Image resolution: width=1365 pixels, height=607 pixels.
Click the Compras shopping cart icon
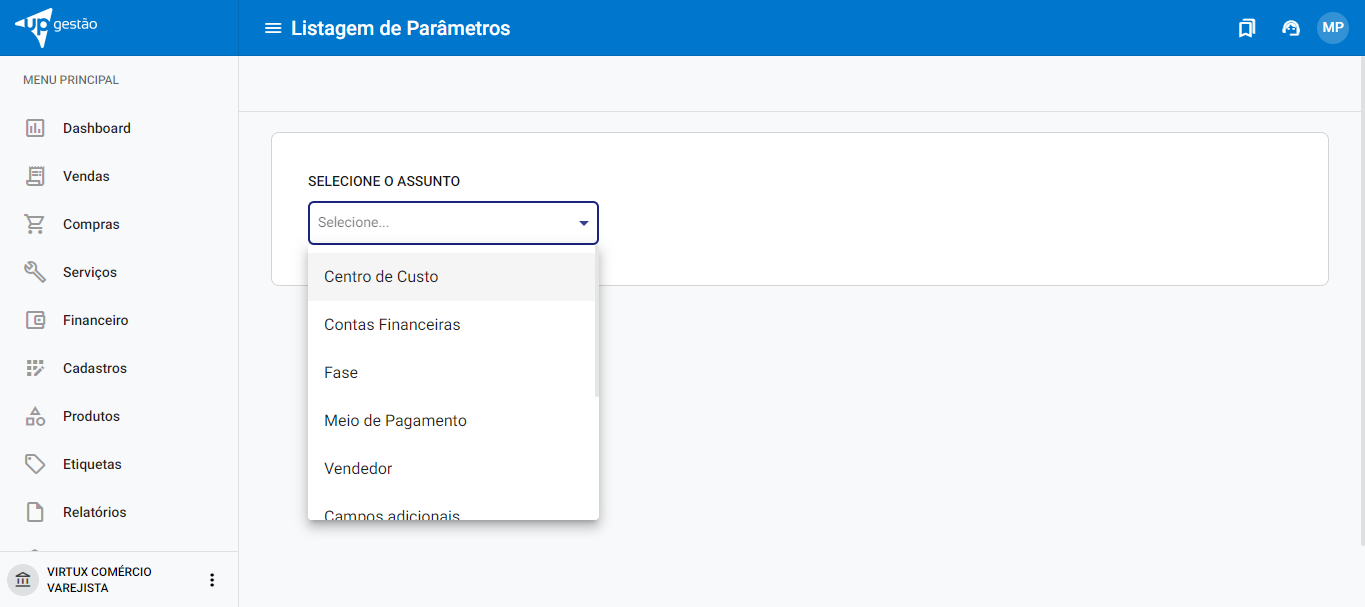coord(35,224)
